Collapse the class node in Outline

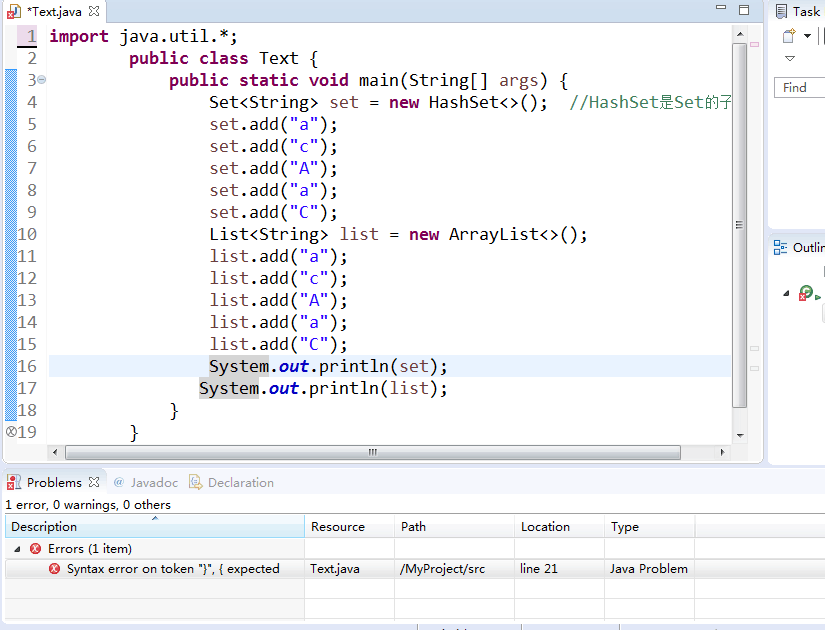pos(786,294)
